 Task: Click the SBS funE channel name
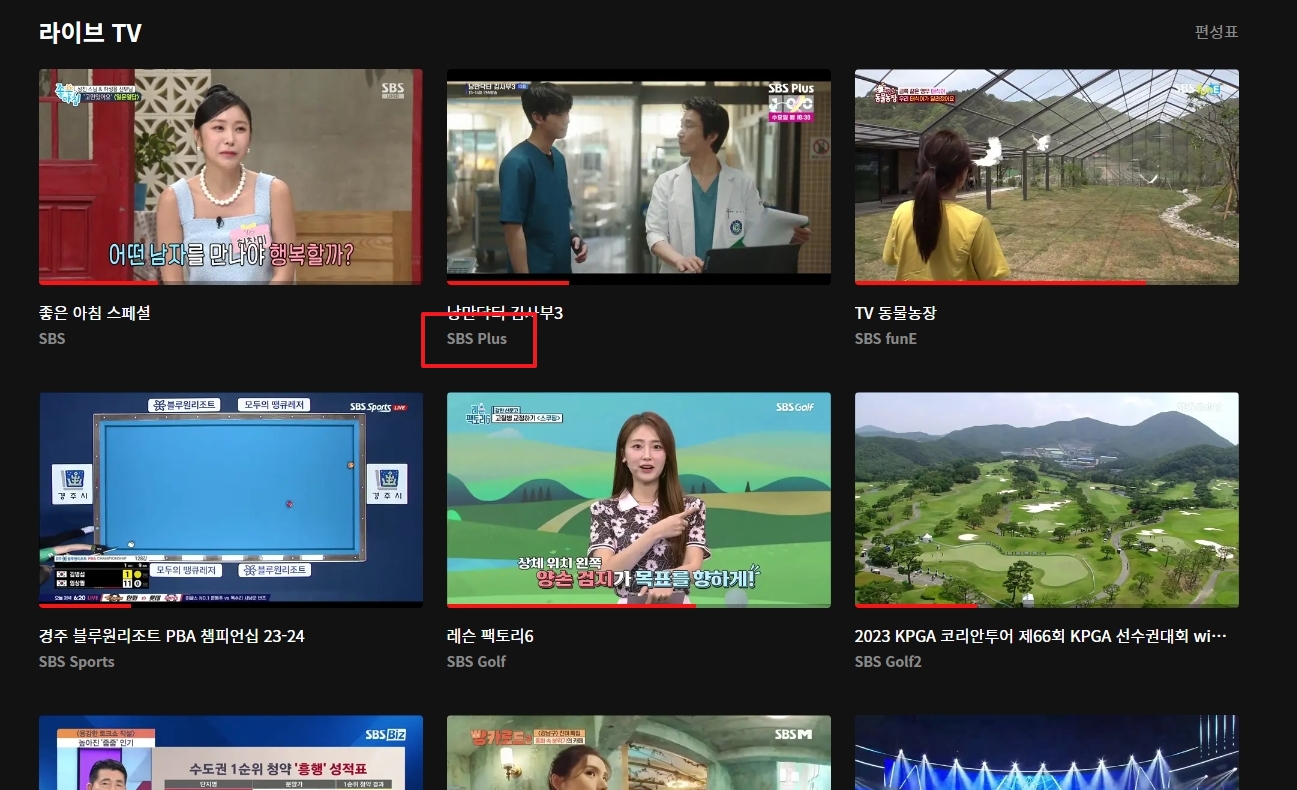point(886,338)
